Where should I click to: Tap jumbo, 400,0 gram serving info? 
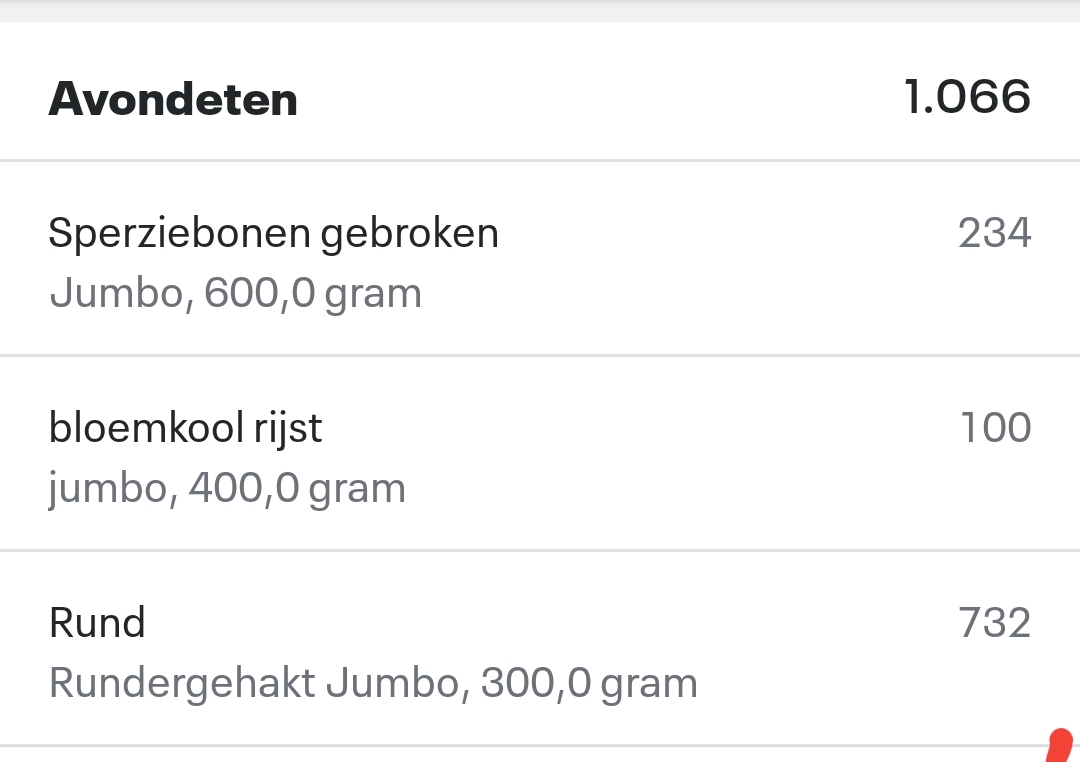pos(227,487)
